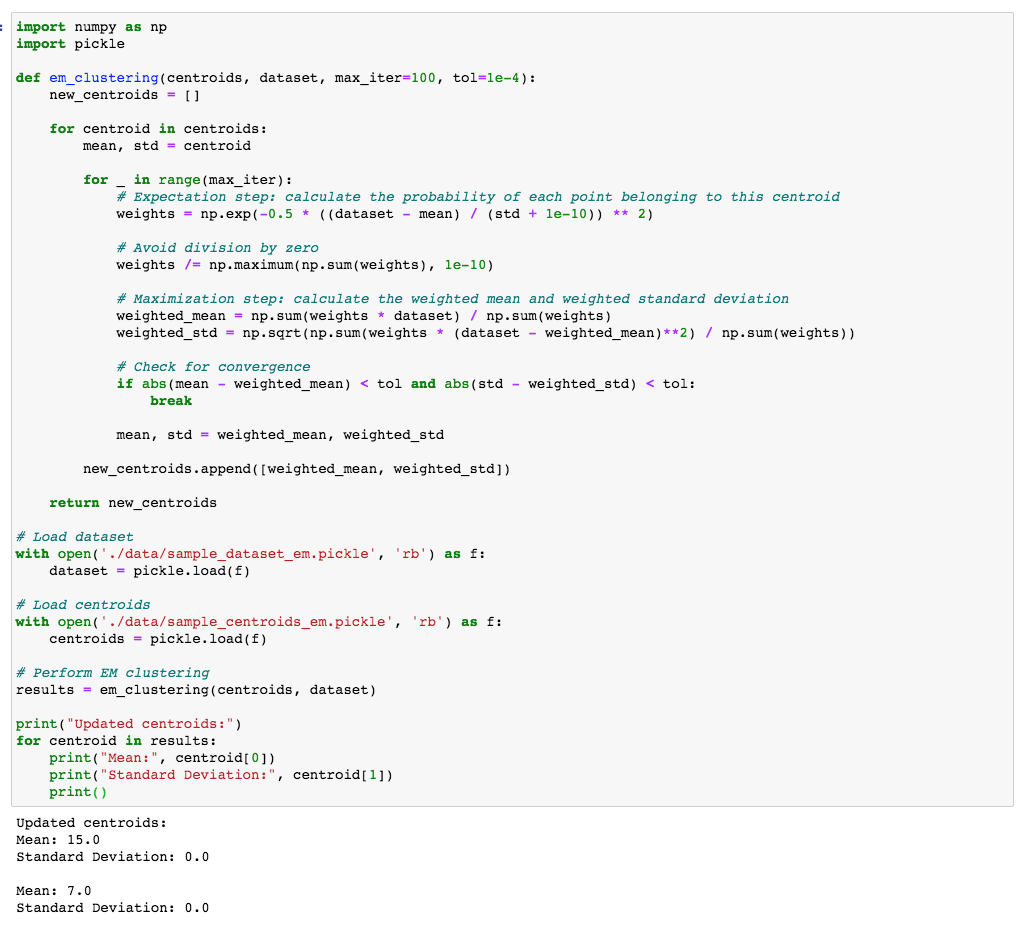Click the 'Updated centroids:' output text
The width and height of the screenshot is (1030, 930).
tap(91, 824)
